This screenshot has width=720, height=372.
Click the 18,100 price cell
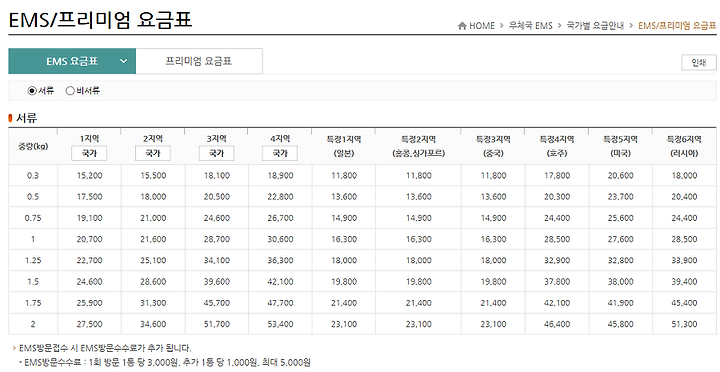click(217, 175)
